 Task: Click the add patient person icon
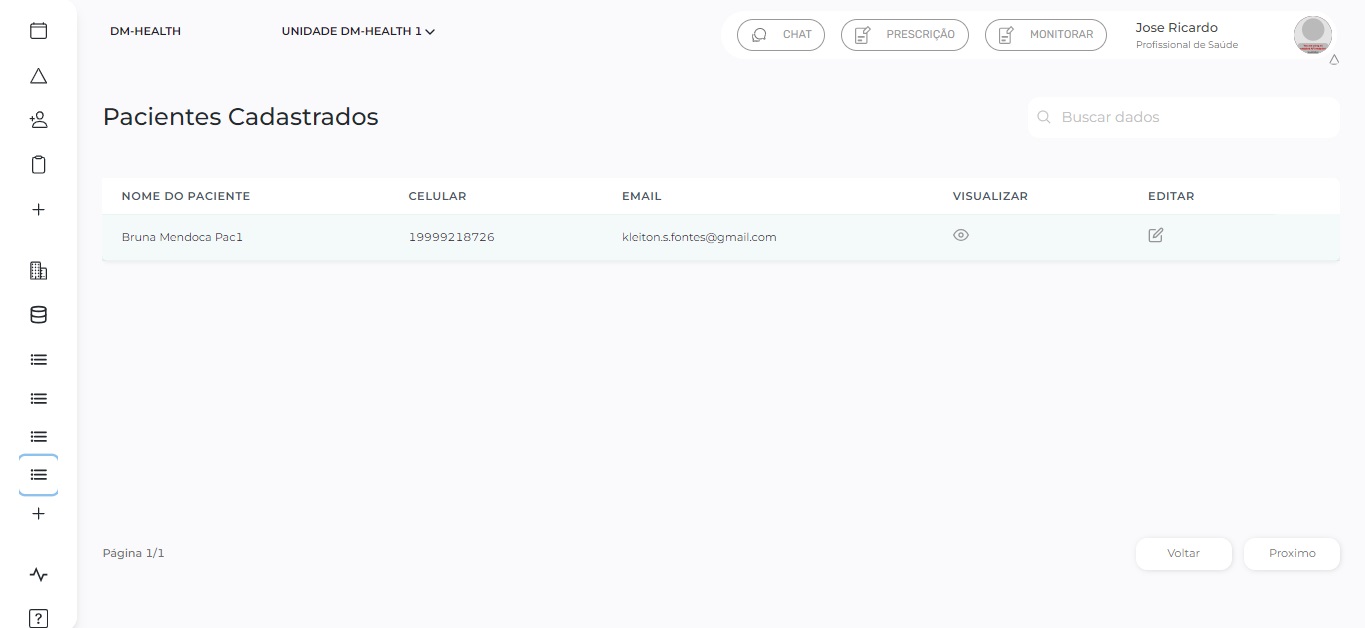[38, 120]
